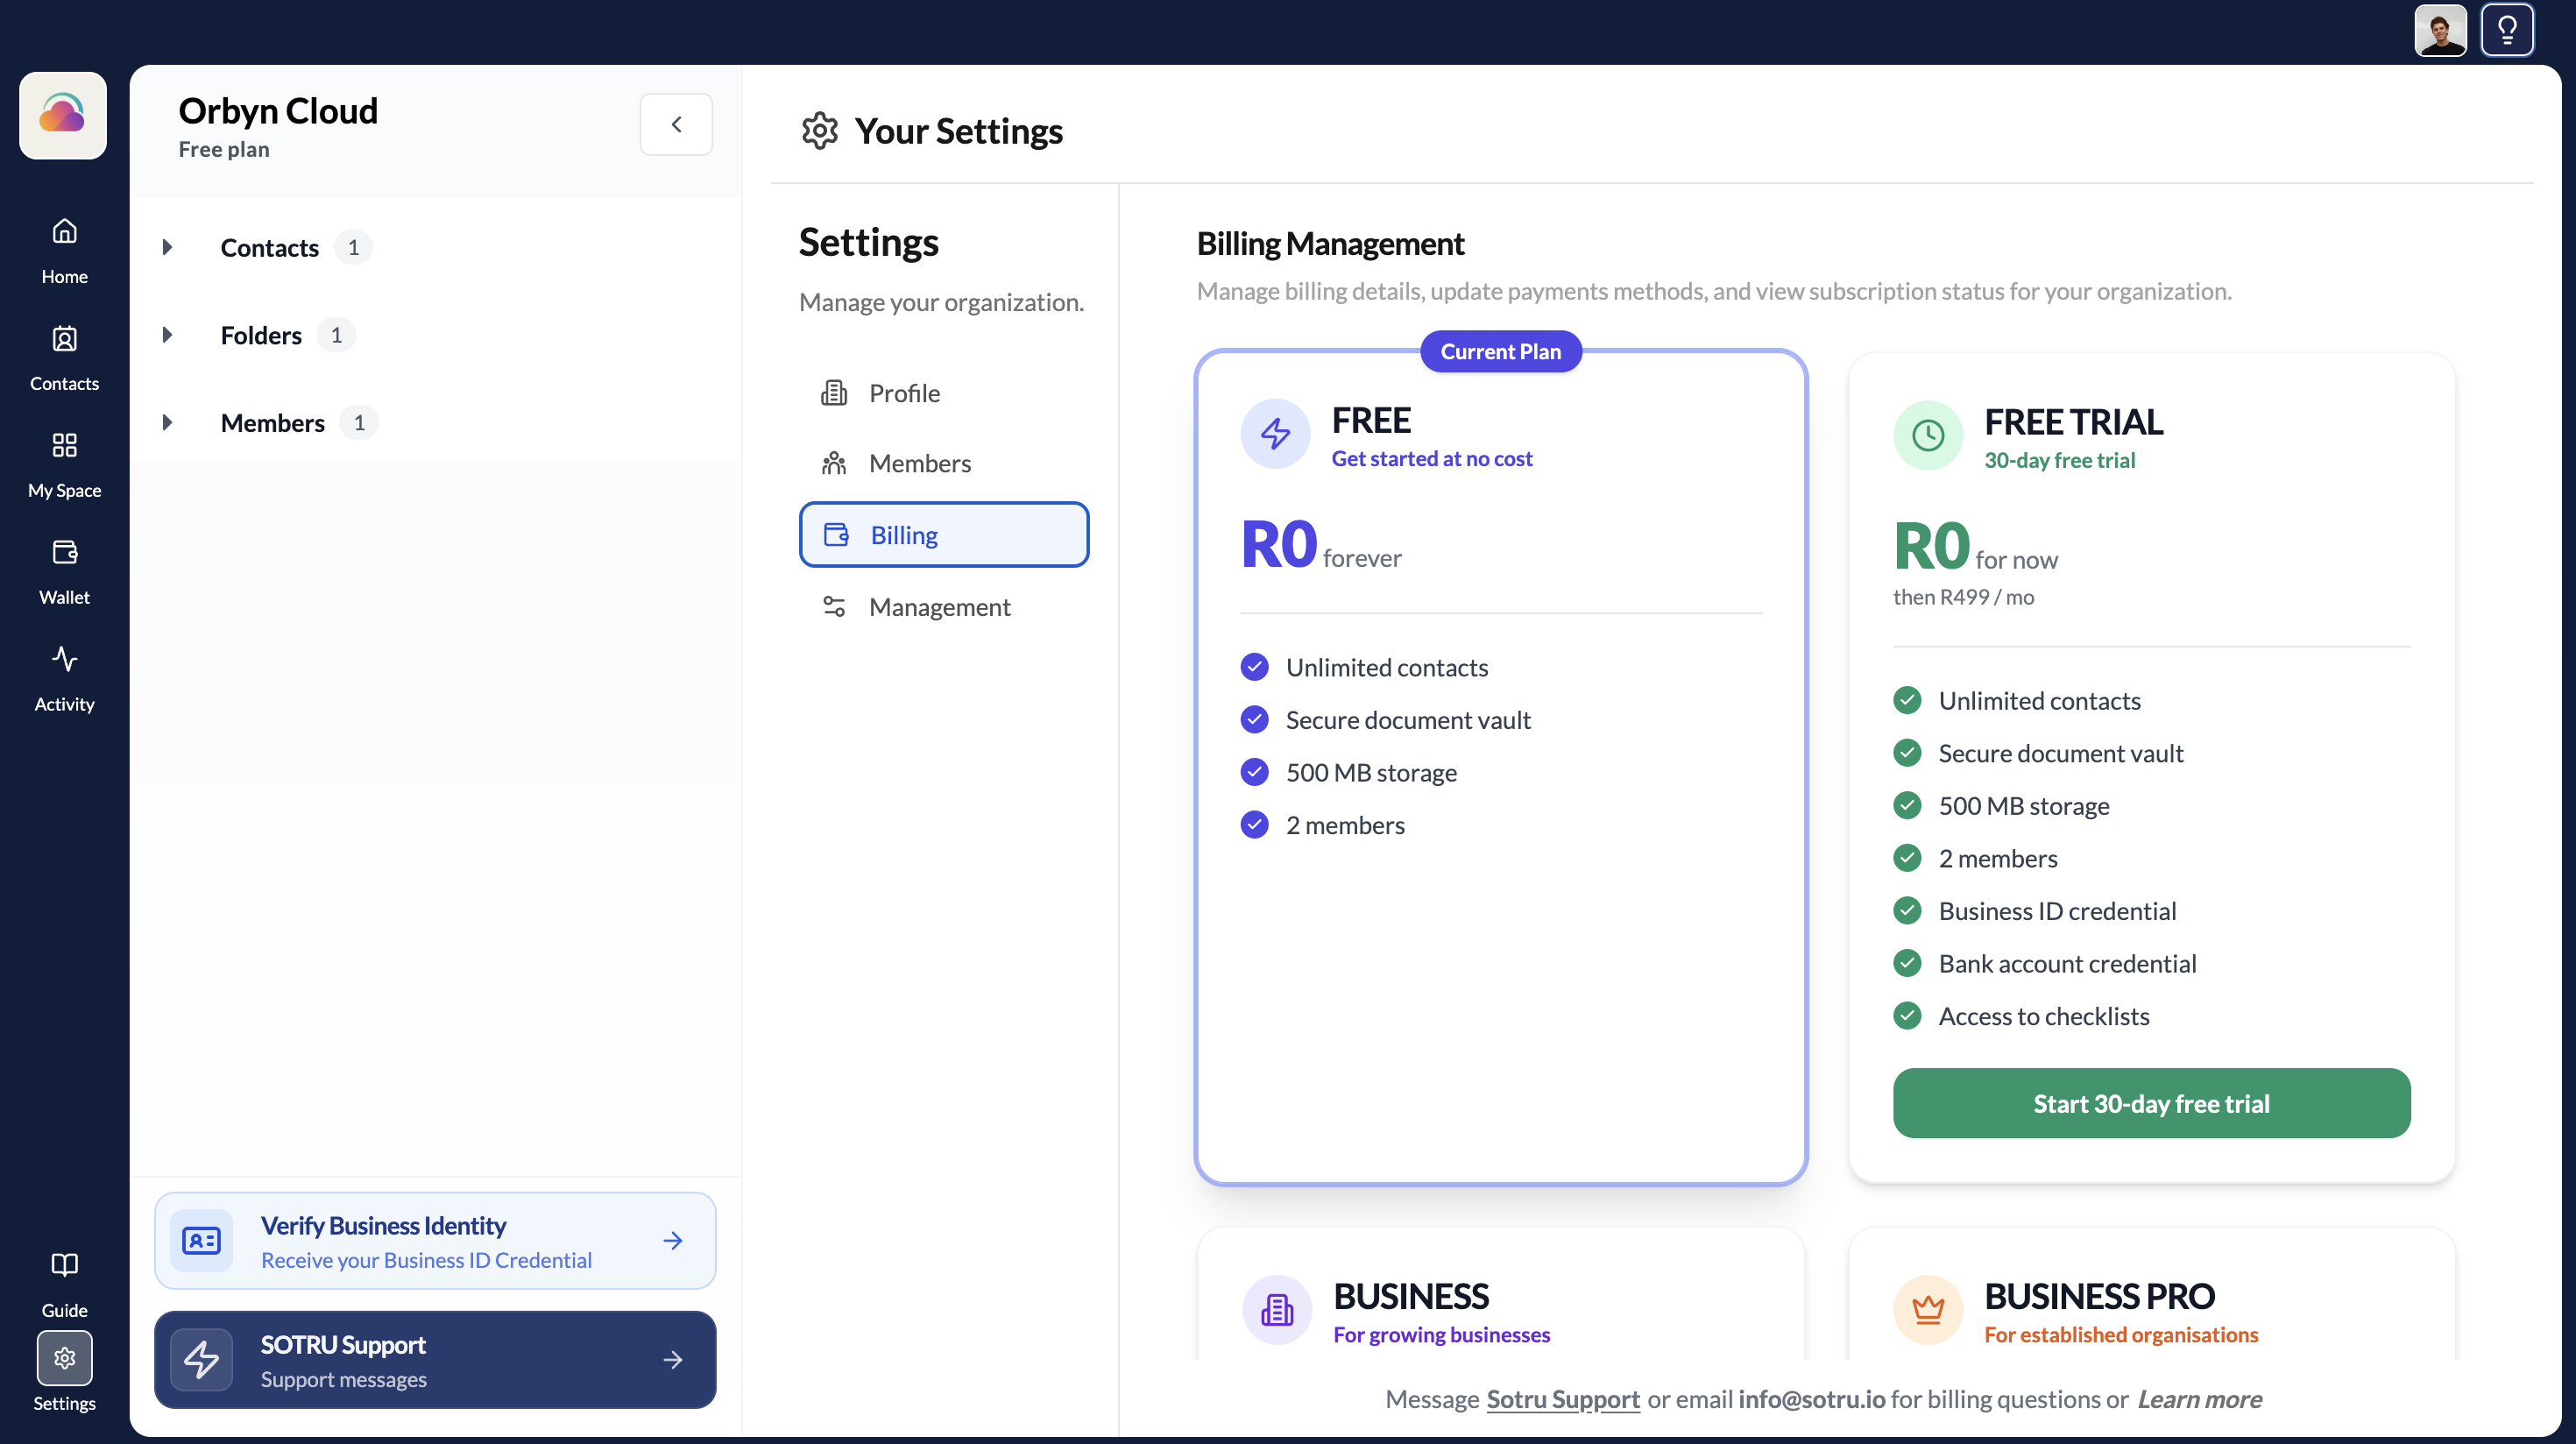The height and width of the screenshot is (1444, 2576).
Task: Open the Profile settings tab
Action: (943, 393)
